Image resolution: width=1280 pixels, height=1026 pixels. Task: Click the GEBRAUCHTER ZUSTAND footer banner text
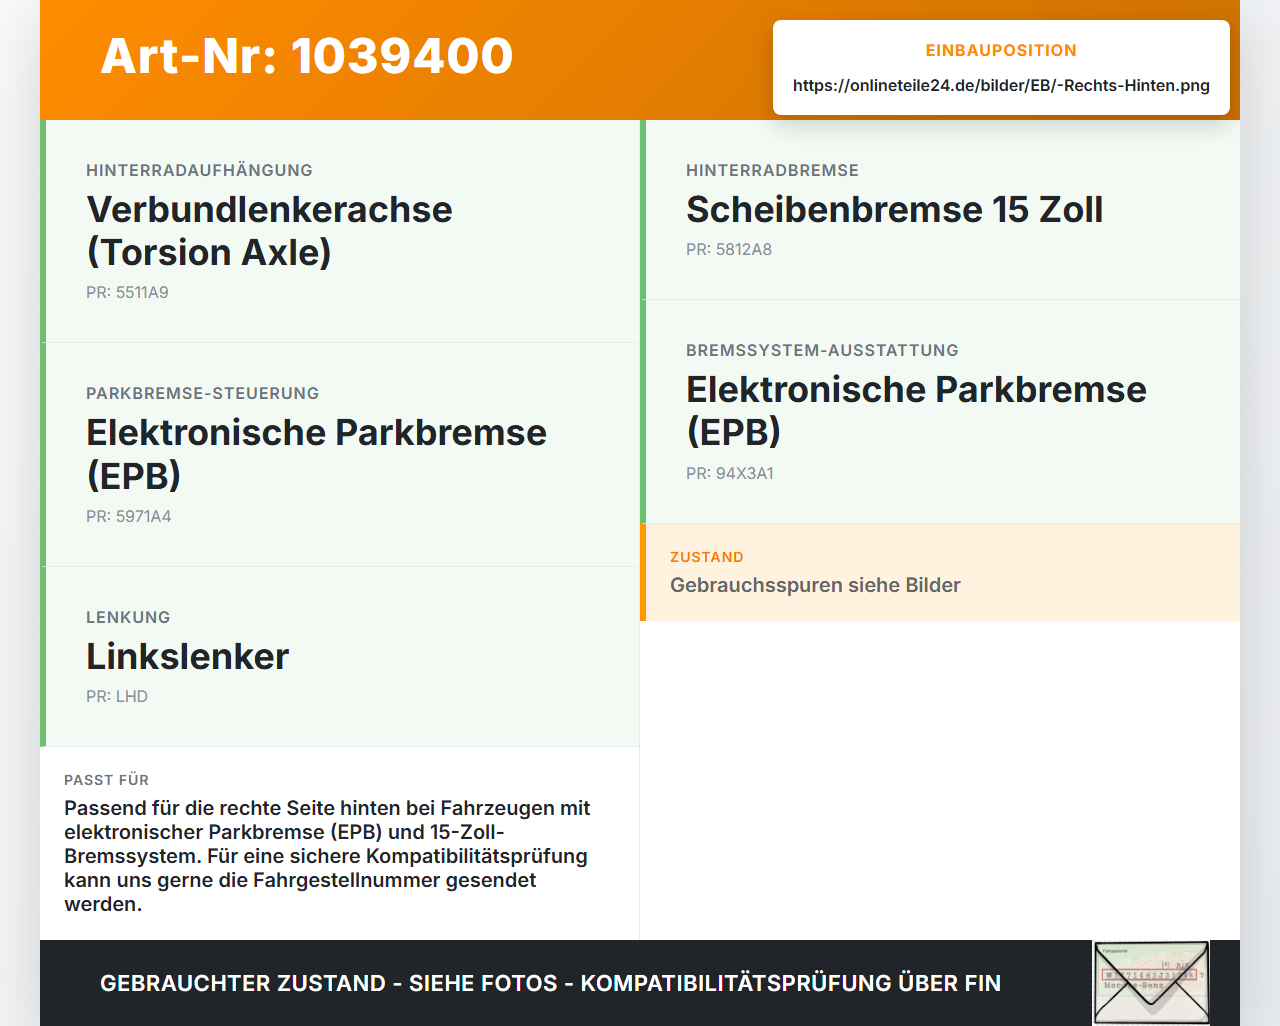(550, 983)
